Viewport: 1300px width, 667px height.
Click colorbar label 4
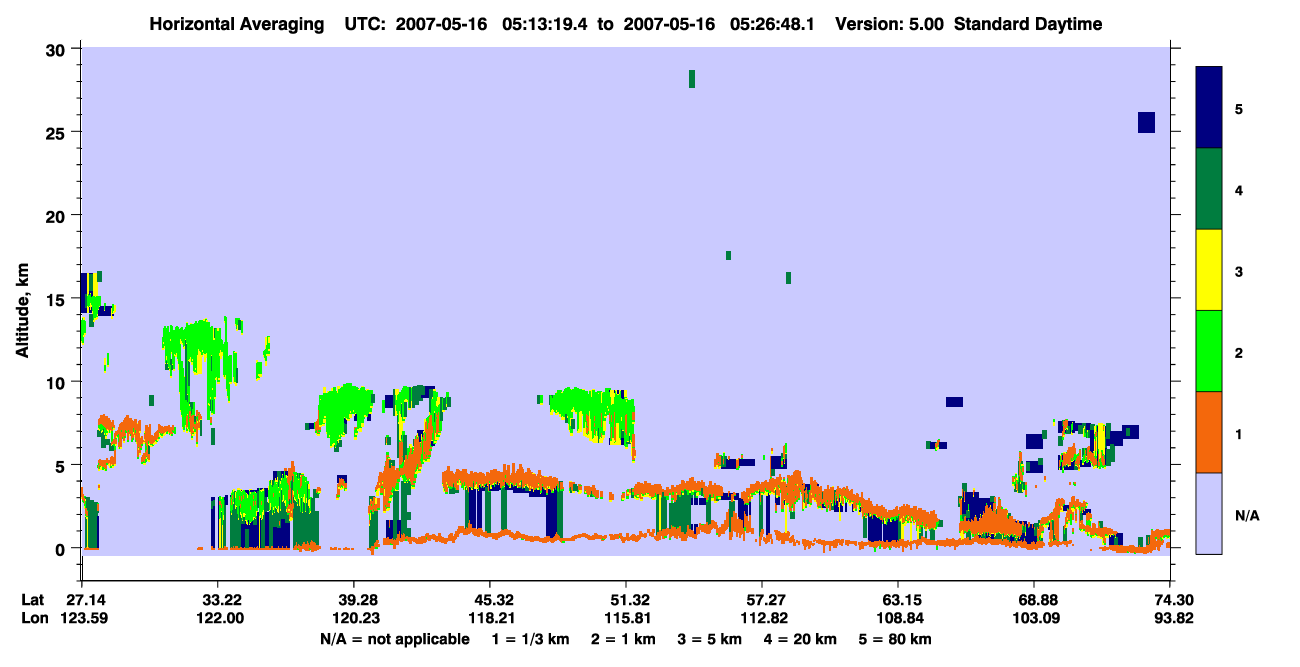[1240, 189]
